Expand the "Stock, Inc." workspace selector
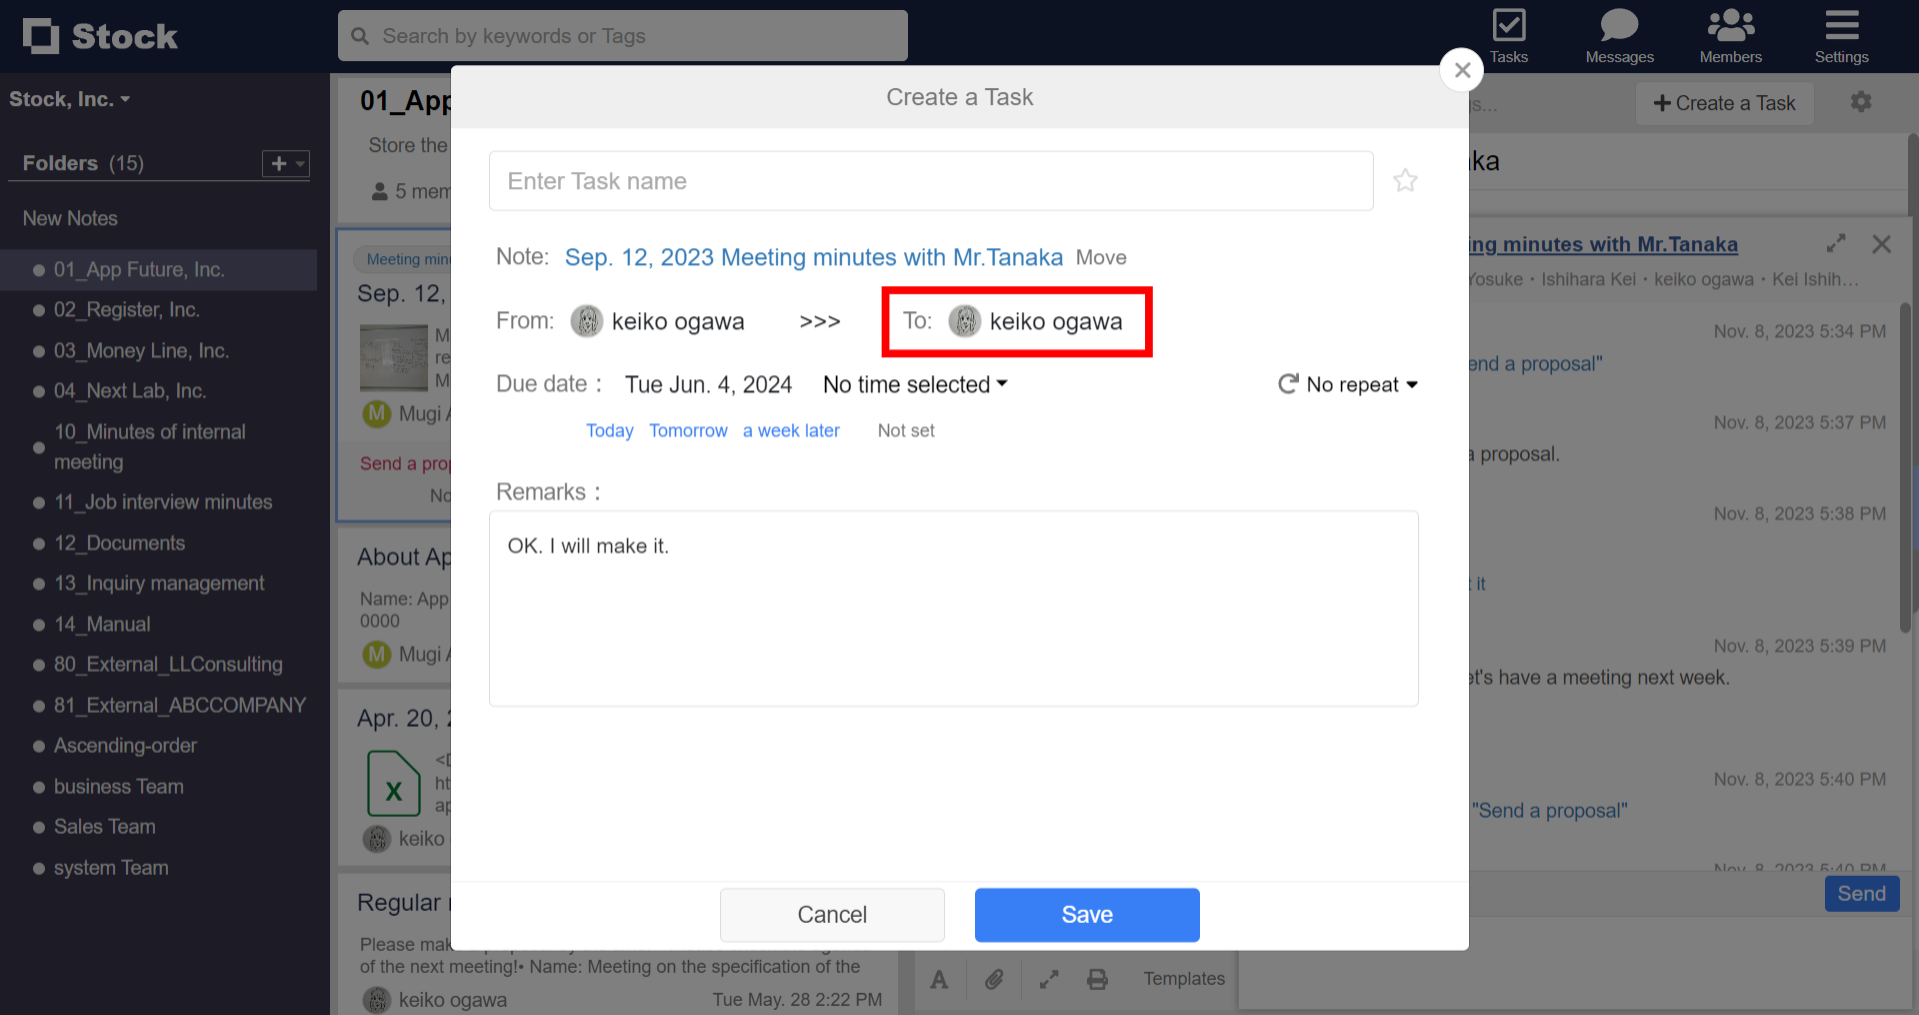The image size is (1919, 1015). click(x=70, y=98)
